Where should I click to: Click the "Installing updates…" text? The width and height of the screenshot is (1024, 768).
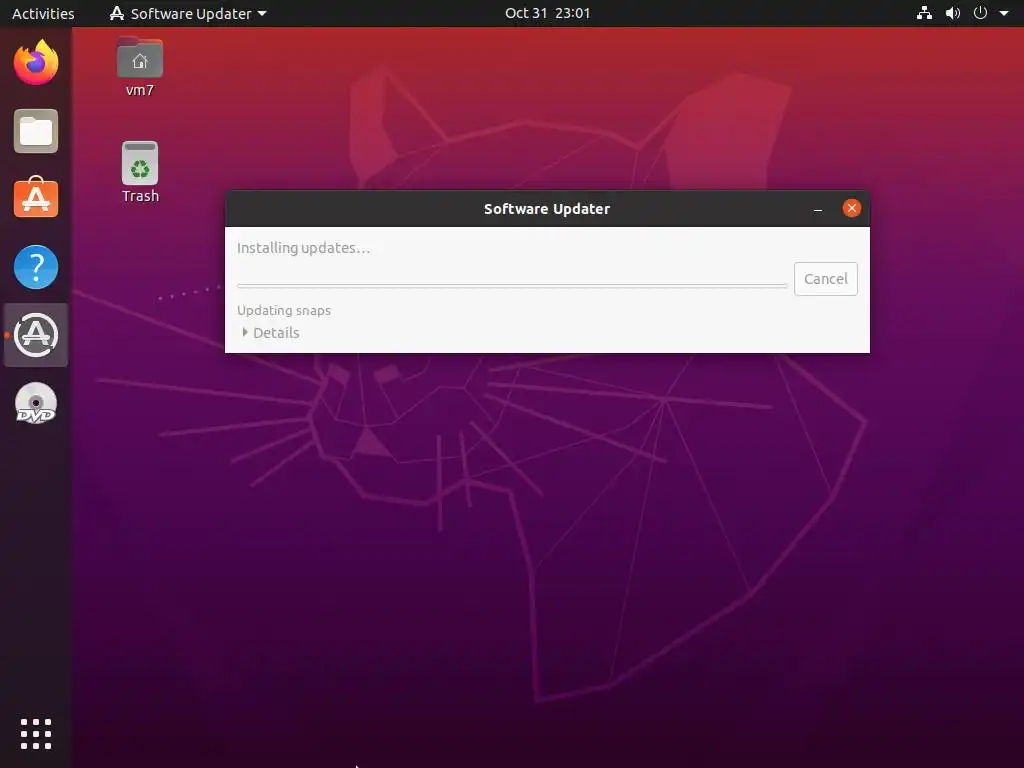tap(304, 248)
